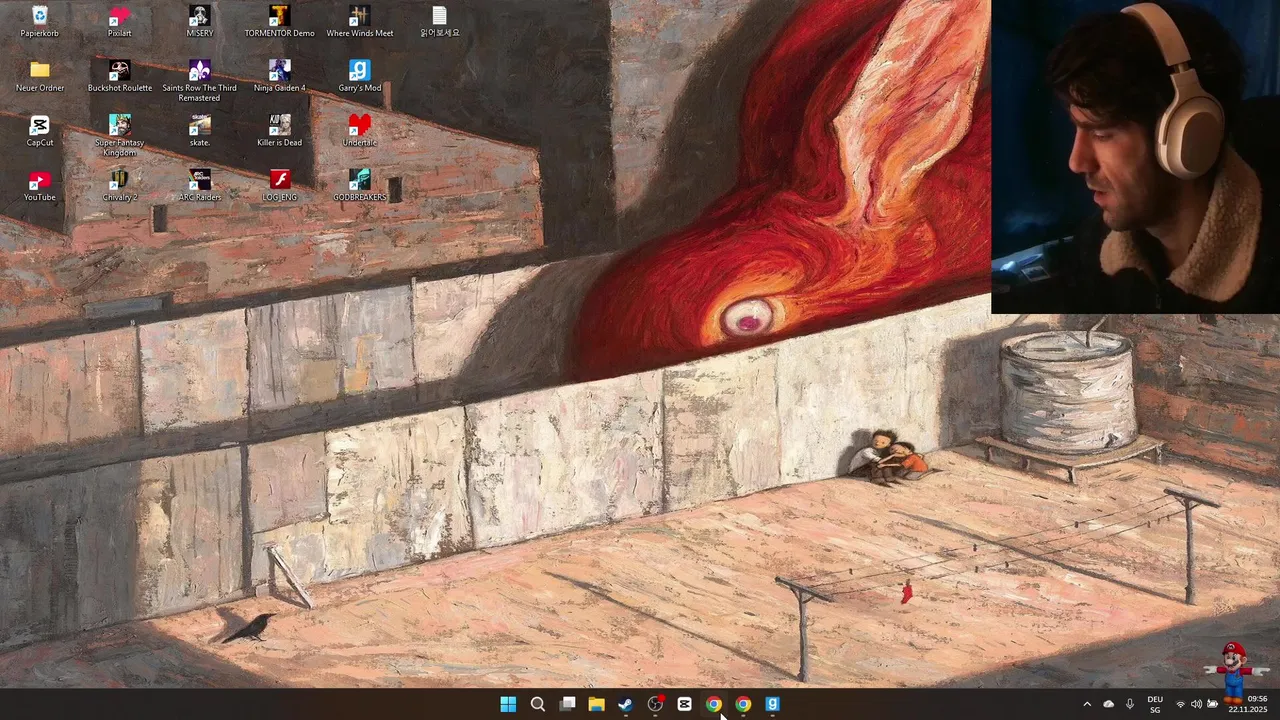Image resolution: width=1280 pixels, height=720 pixels.
Task: Select the Neuer Ordner folder
Action: pos(39,76)
